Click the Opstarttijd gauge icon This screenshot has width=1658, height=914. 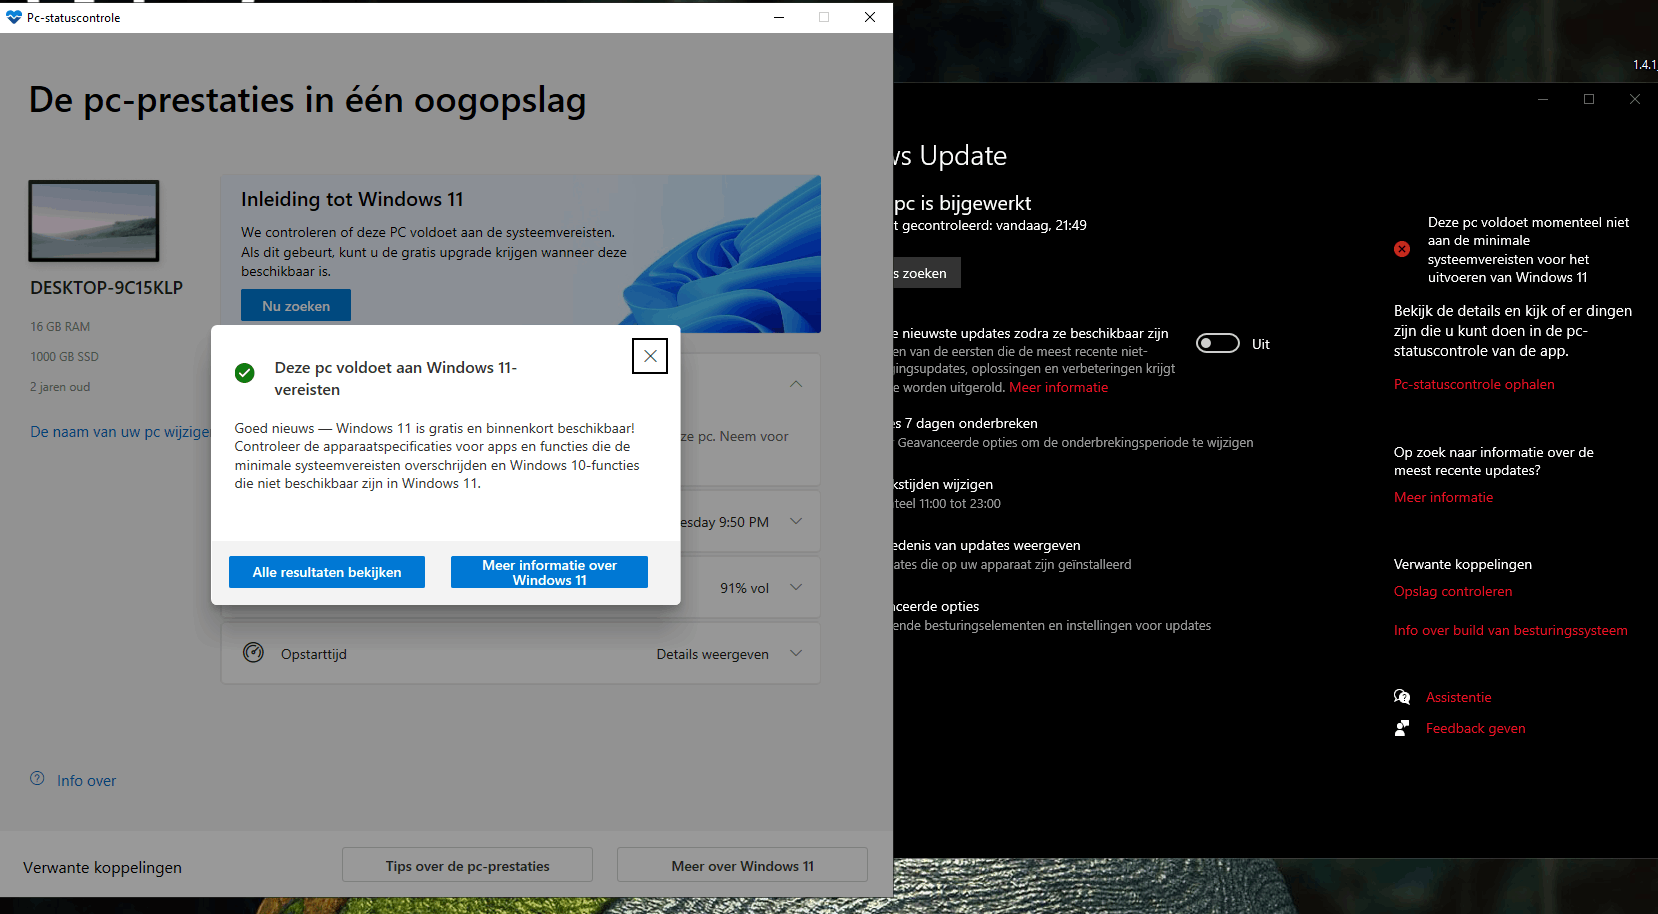point(254,653)
